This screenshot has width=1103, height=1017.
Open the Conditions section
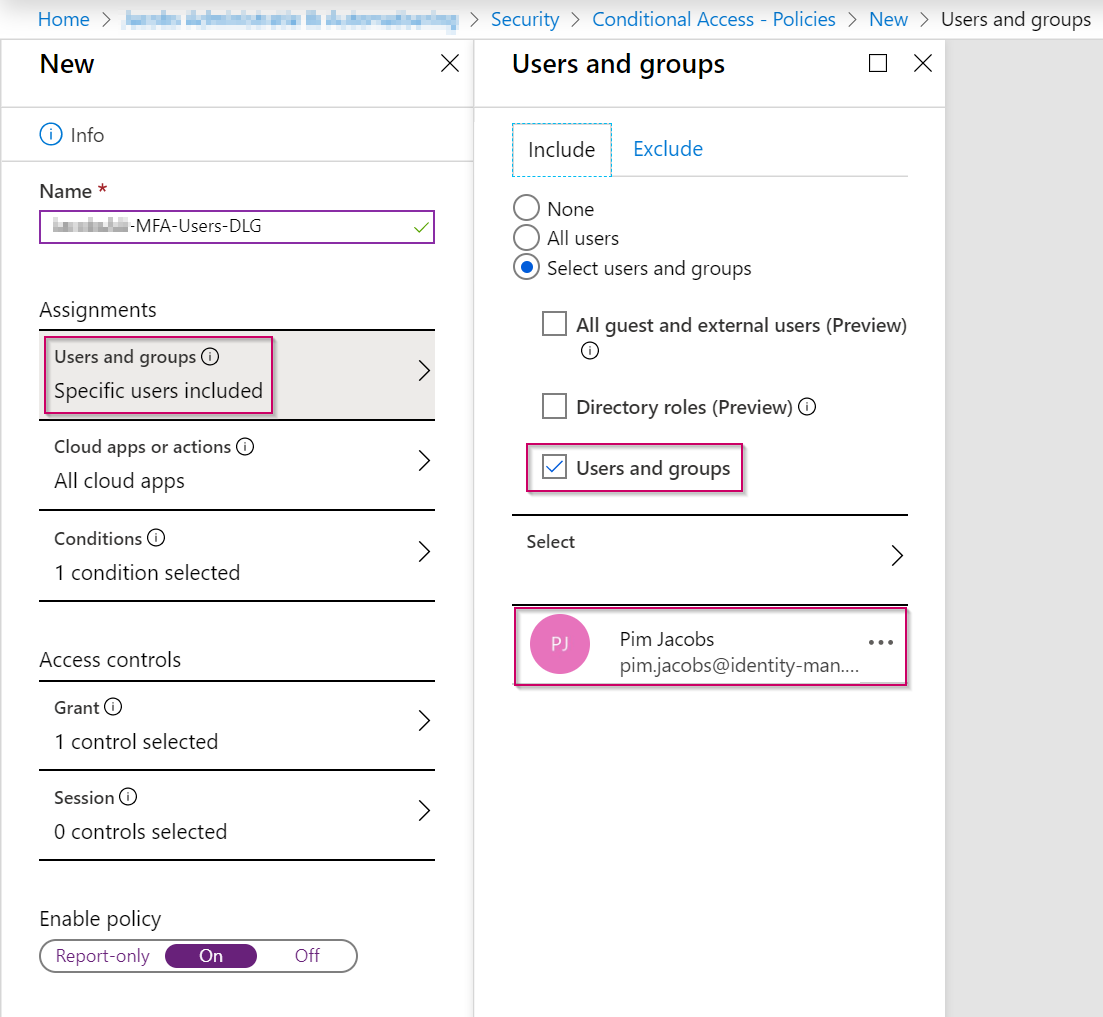[237, 555]
